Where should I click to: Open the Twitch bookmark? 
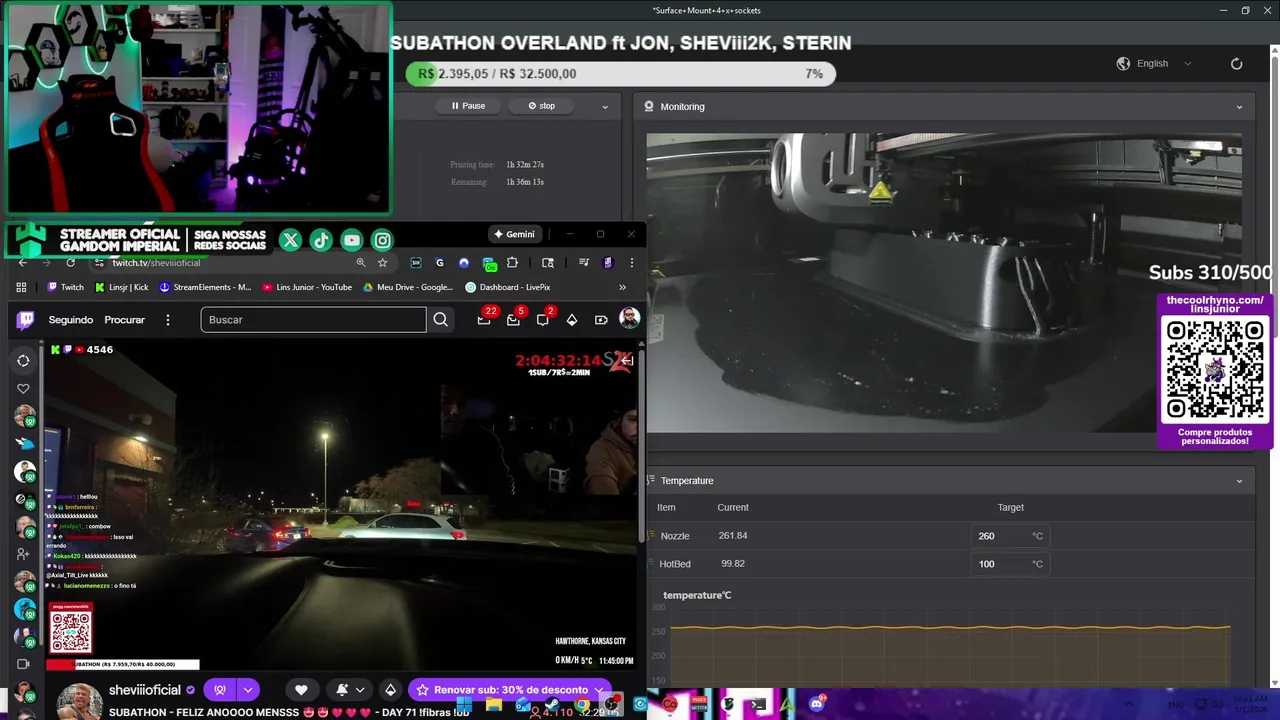(x=66, y=287)
